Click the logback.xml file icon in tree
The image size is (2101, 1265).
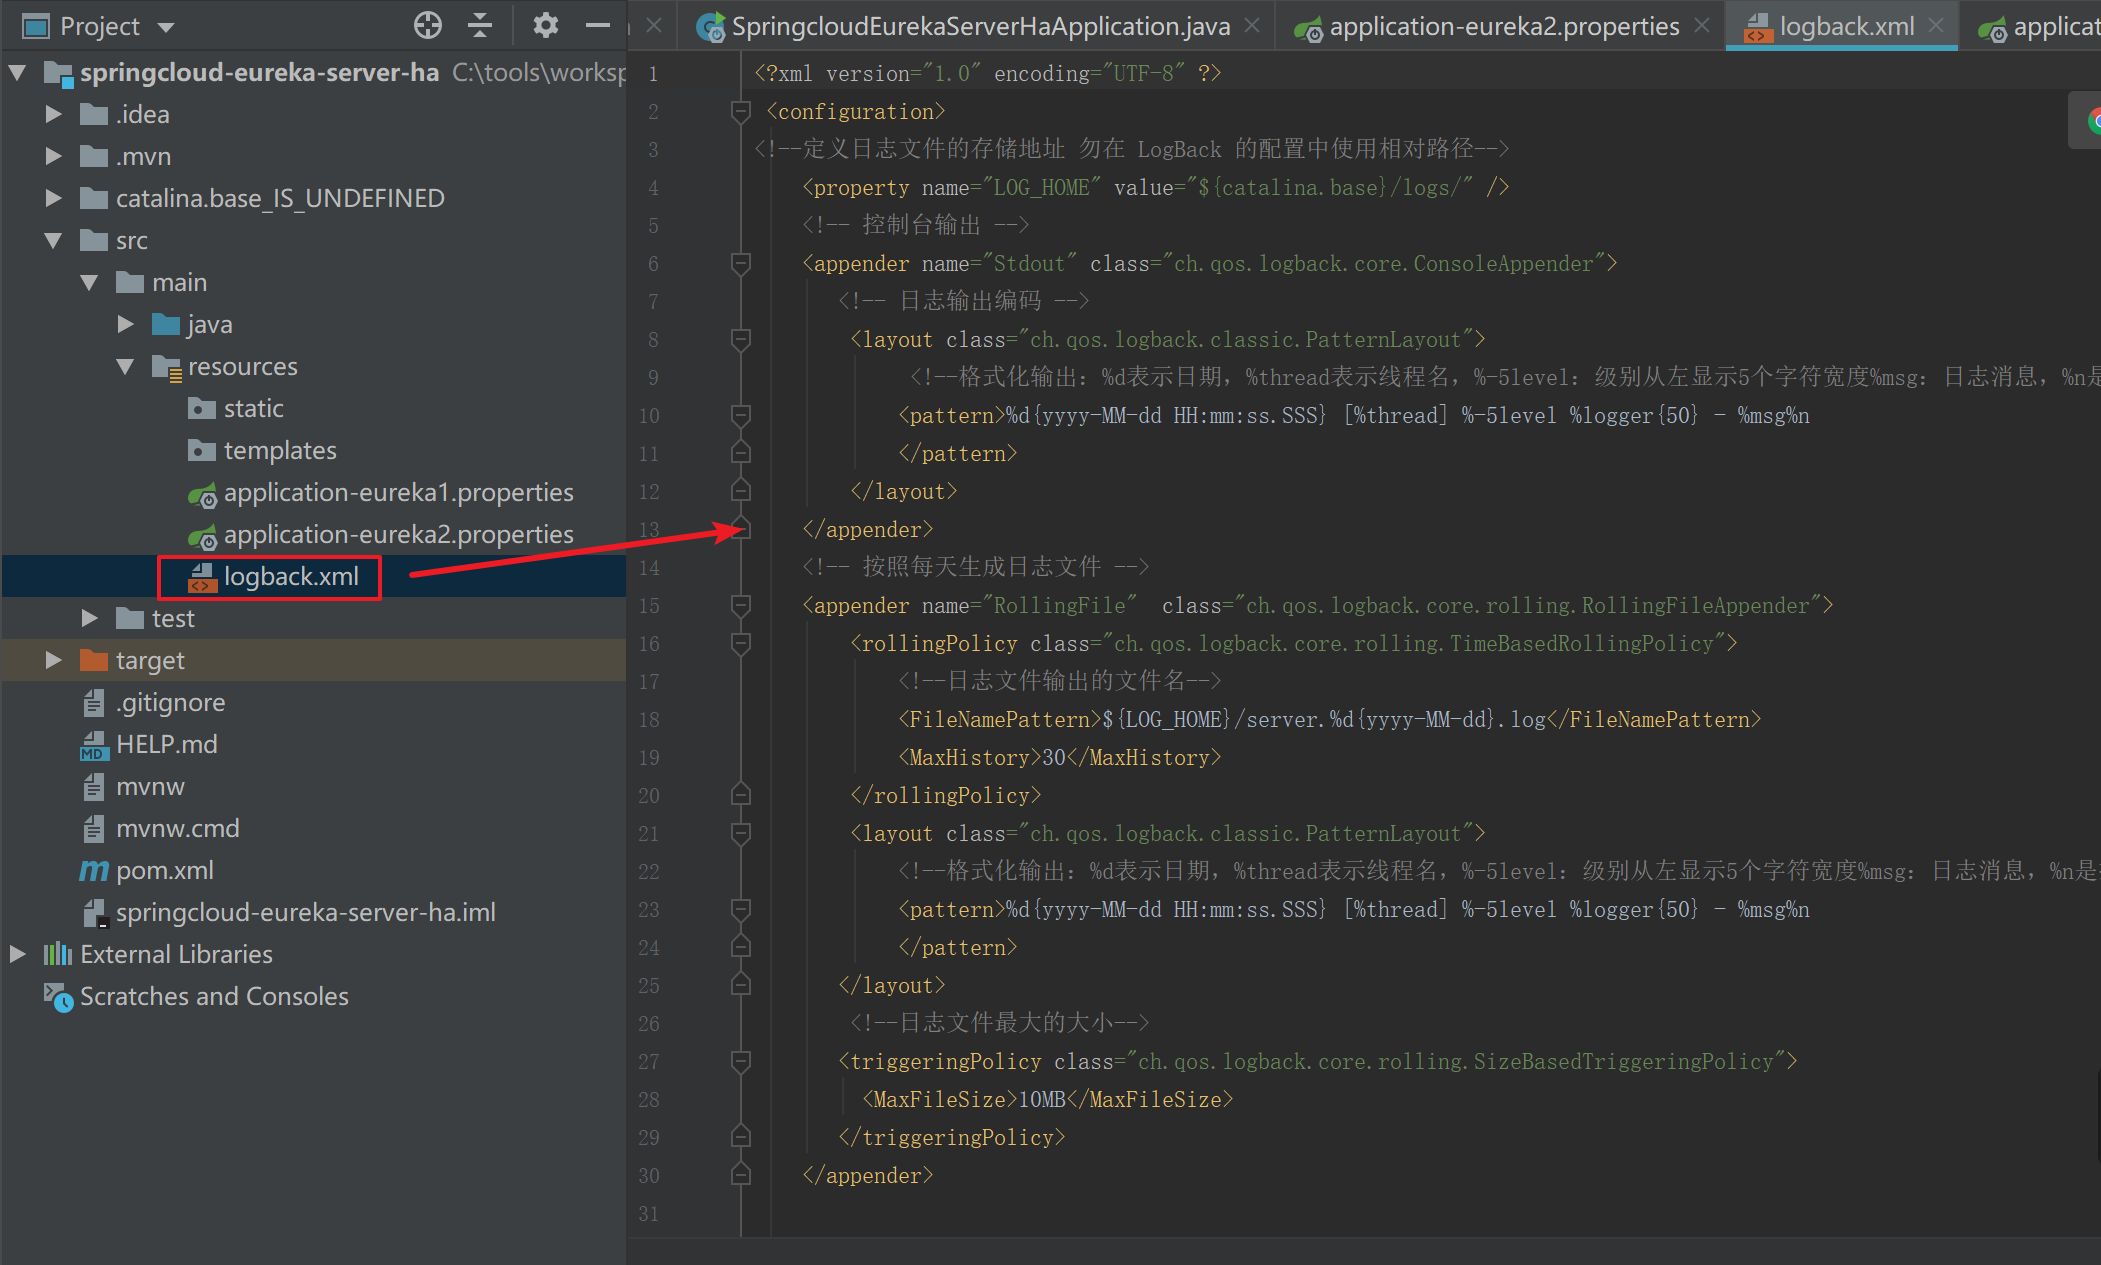click(x=202, y=577)
